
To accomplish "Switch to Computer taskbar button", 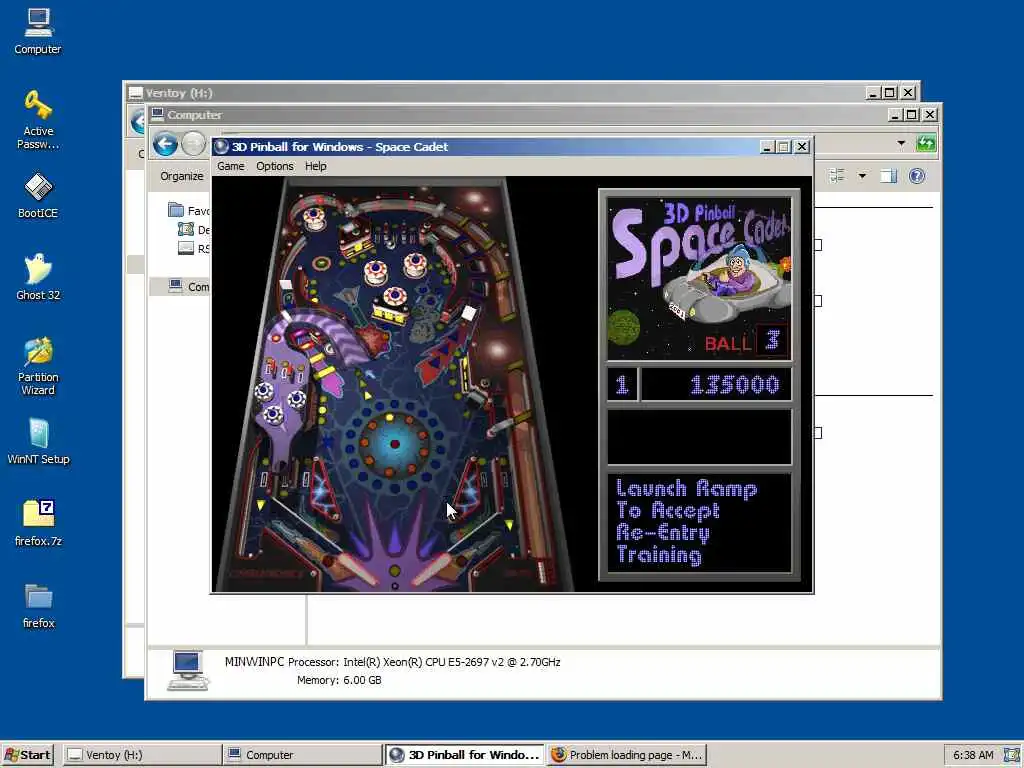I will pyautogui.click(x=302, y=755).
